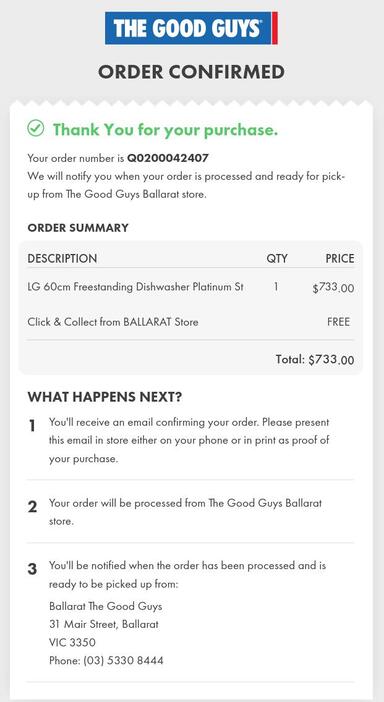
Task: Click Thank You for your purchase text
Action: click(x=166, y=130)
